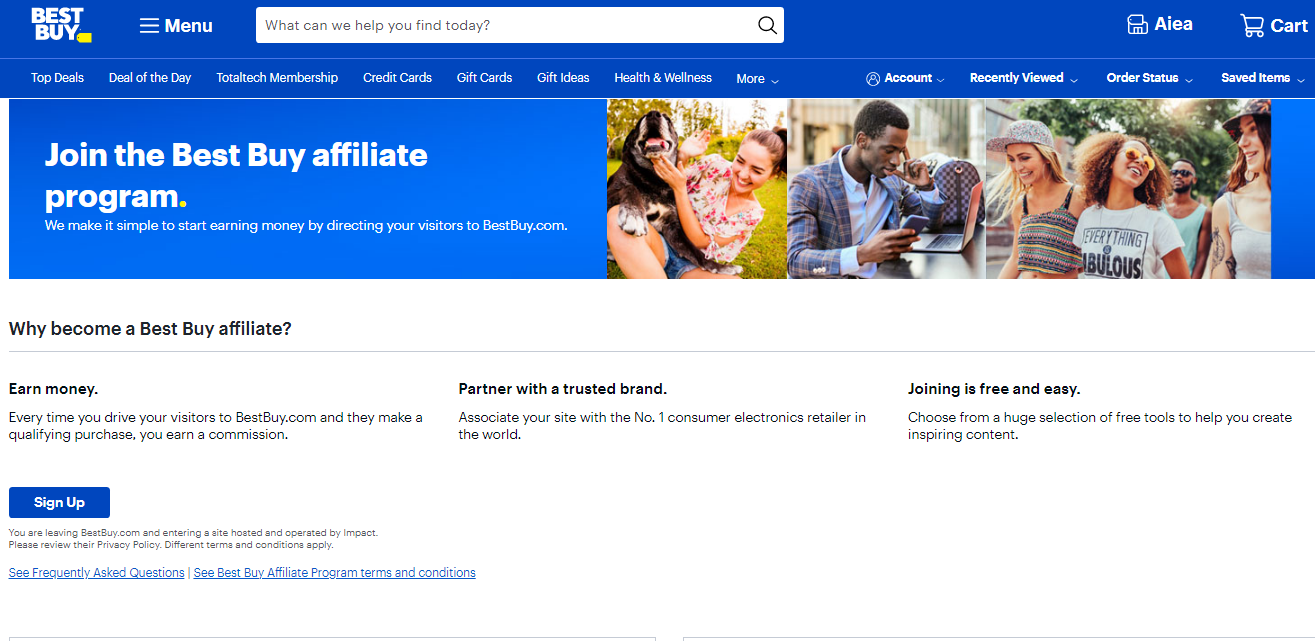Image resolution: width=1315 pixels, height=641 pixels.
Task: Expand the More dropdown
Action: 757,79
